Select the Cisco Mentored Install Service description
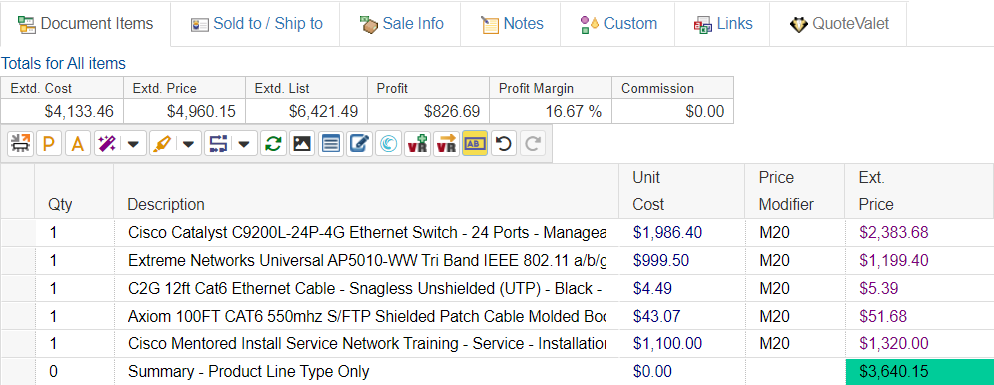 click(367, 344)
